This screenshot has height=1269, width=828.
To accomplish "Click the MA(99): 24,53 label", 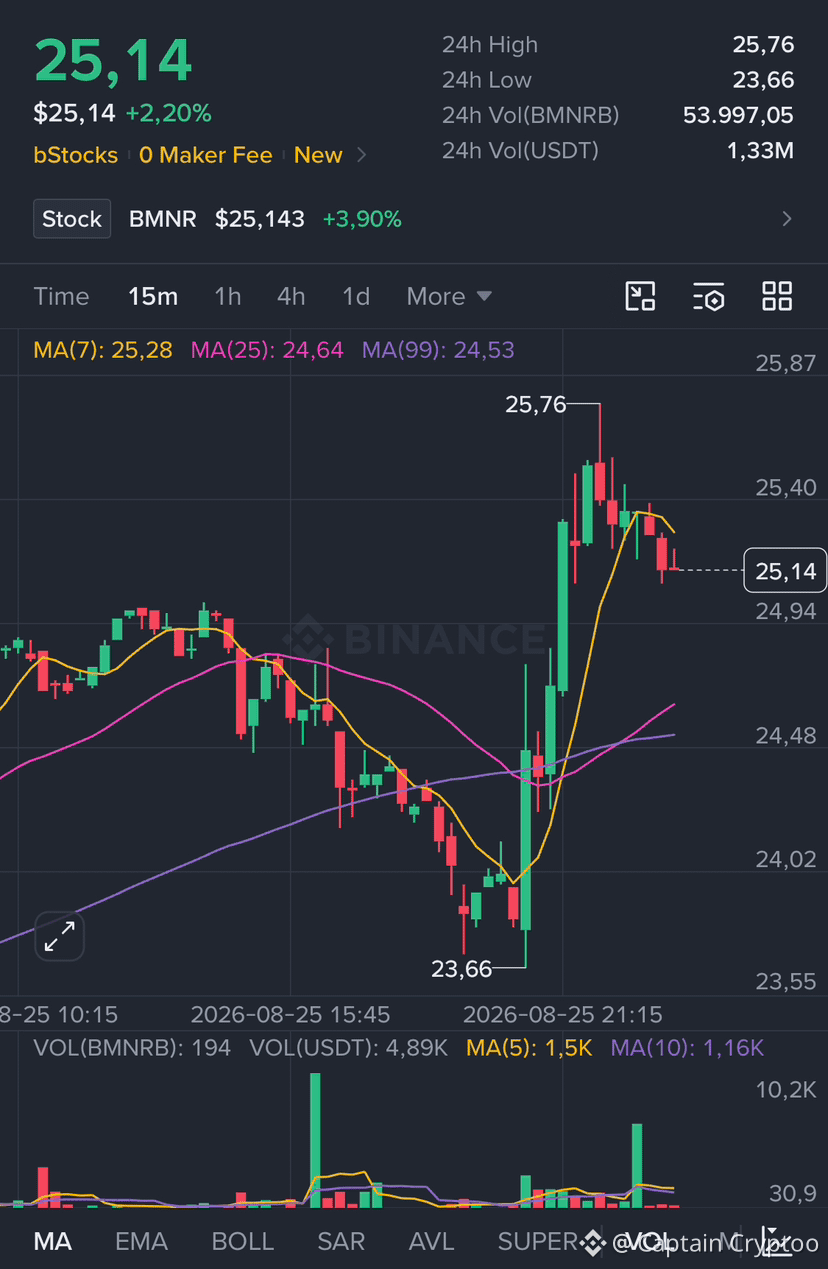I will [438, 350].
